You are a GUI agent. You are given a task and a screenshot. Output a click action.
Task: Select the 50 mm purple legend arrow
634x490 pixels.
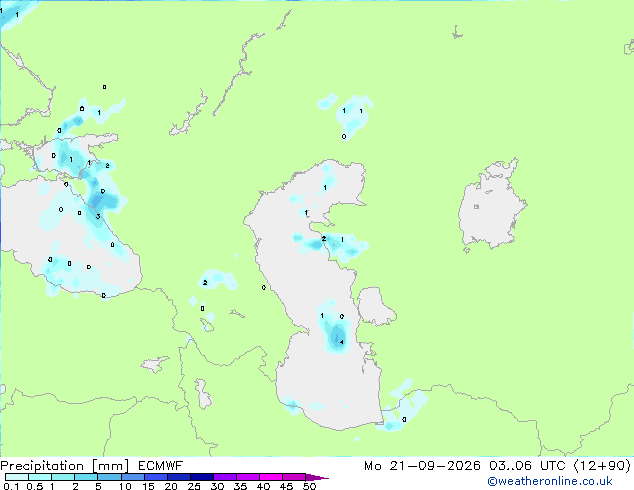click(317, 477)
